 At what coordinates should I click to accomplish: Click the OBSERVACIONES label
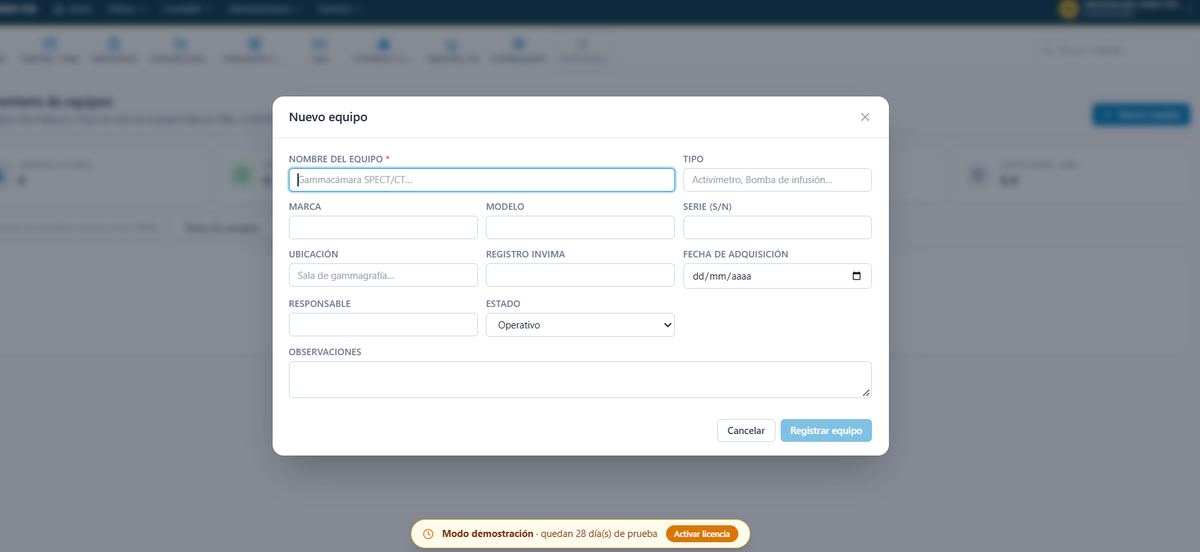tap(325, 352)
